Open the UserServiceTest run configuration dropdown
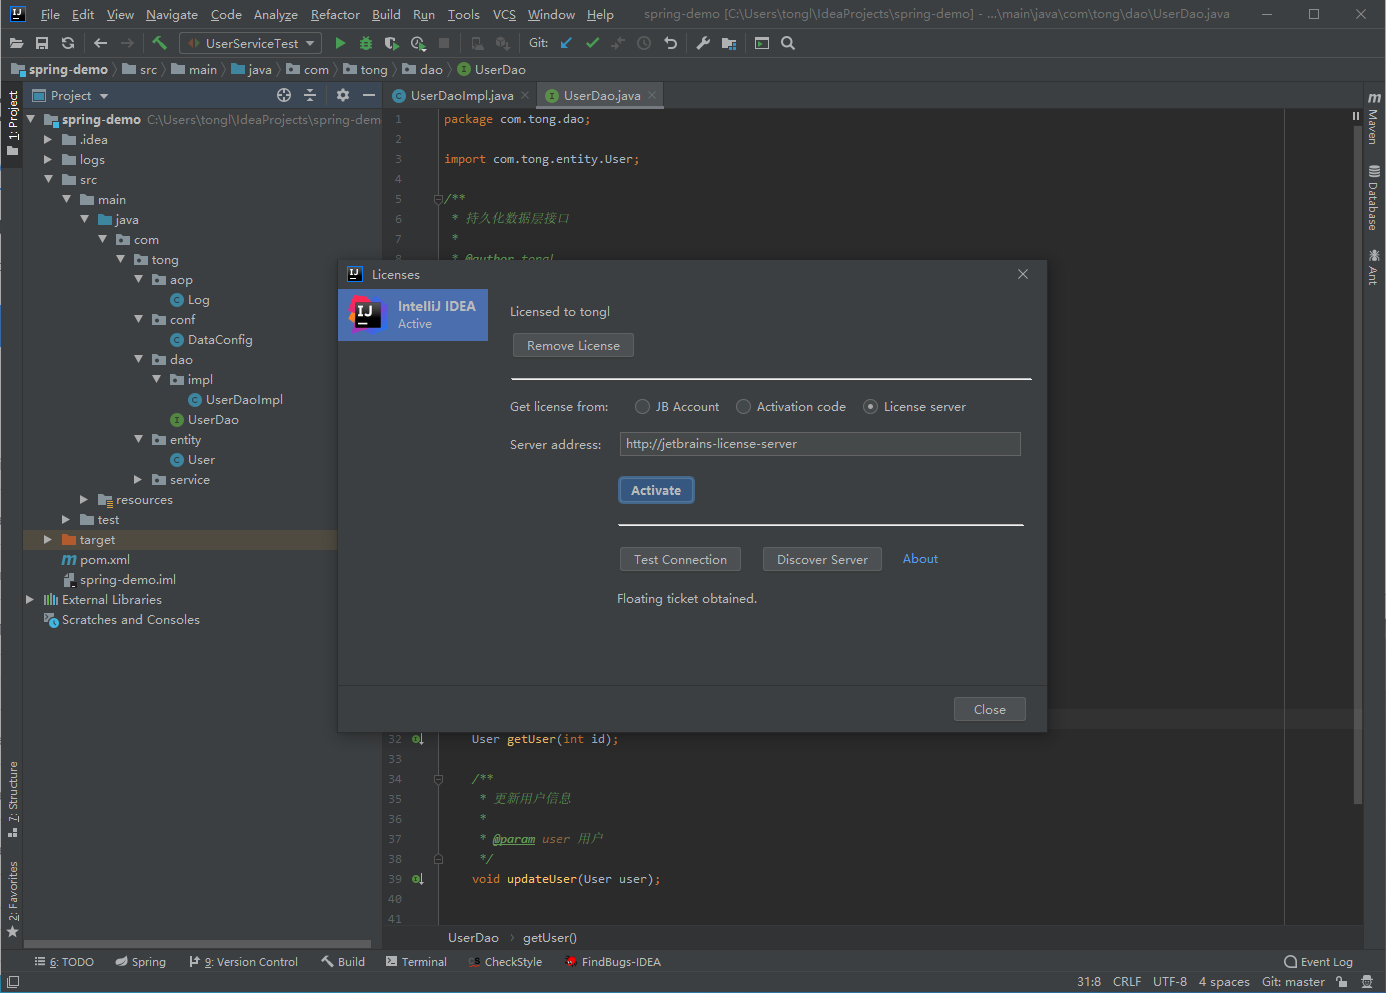The width and height of the screenshot is (1386, 993). coord(250,43)
